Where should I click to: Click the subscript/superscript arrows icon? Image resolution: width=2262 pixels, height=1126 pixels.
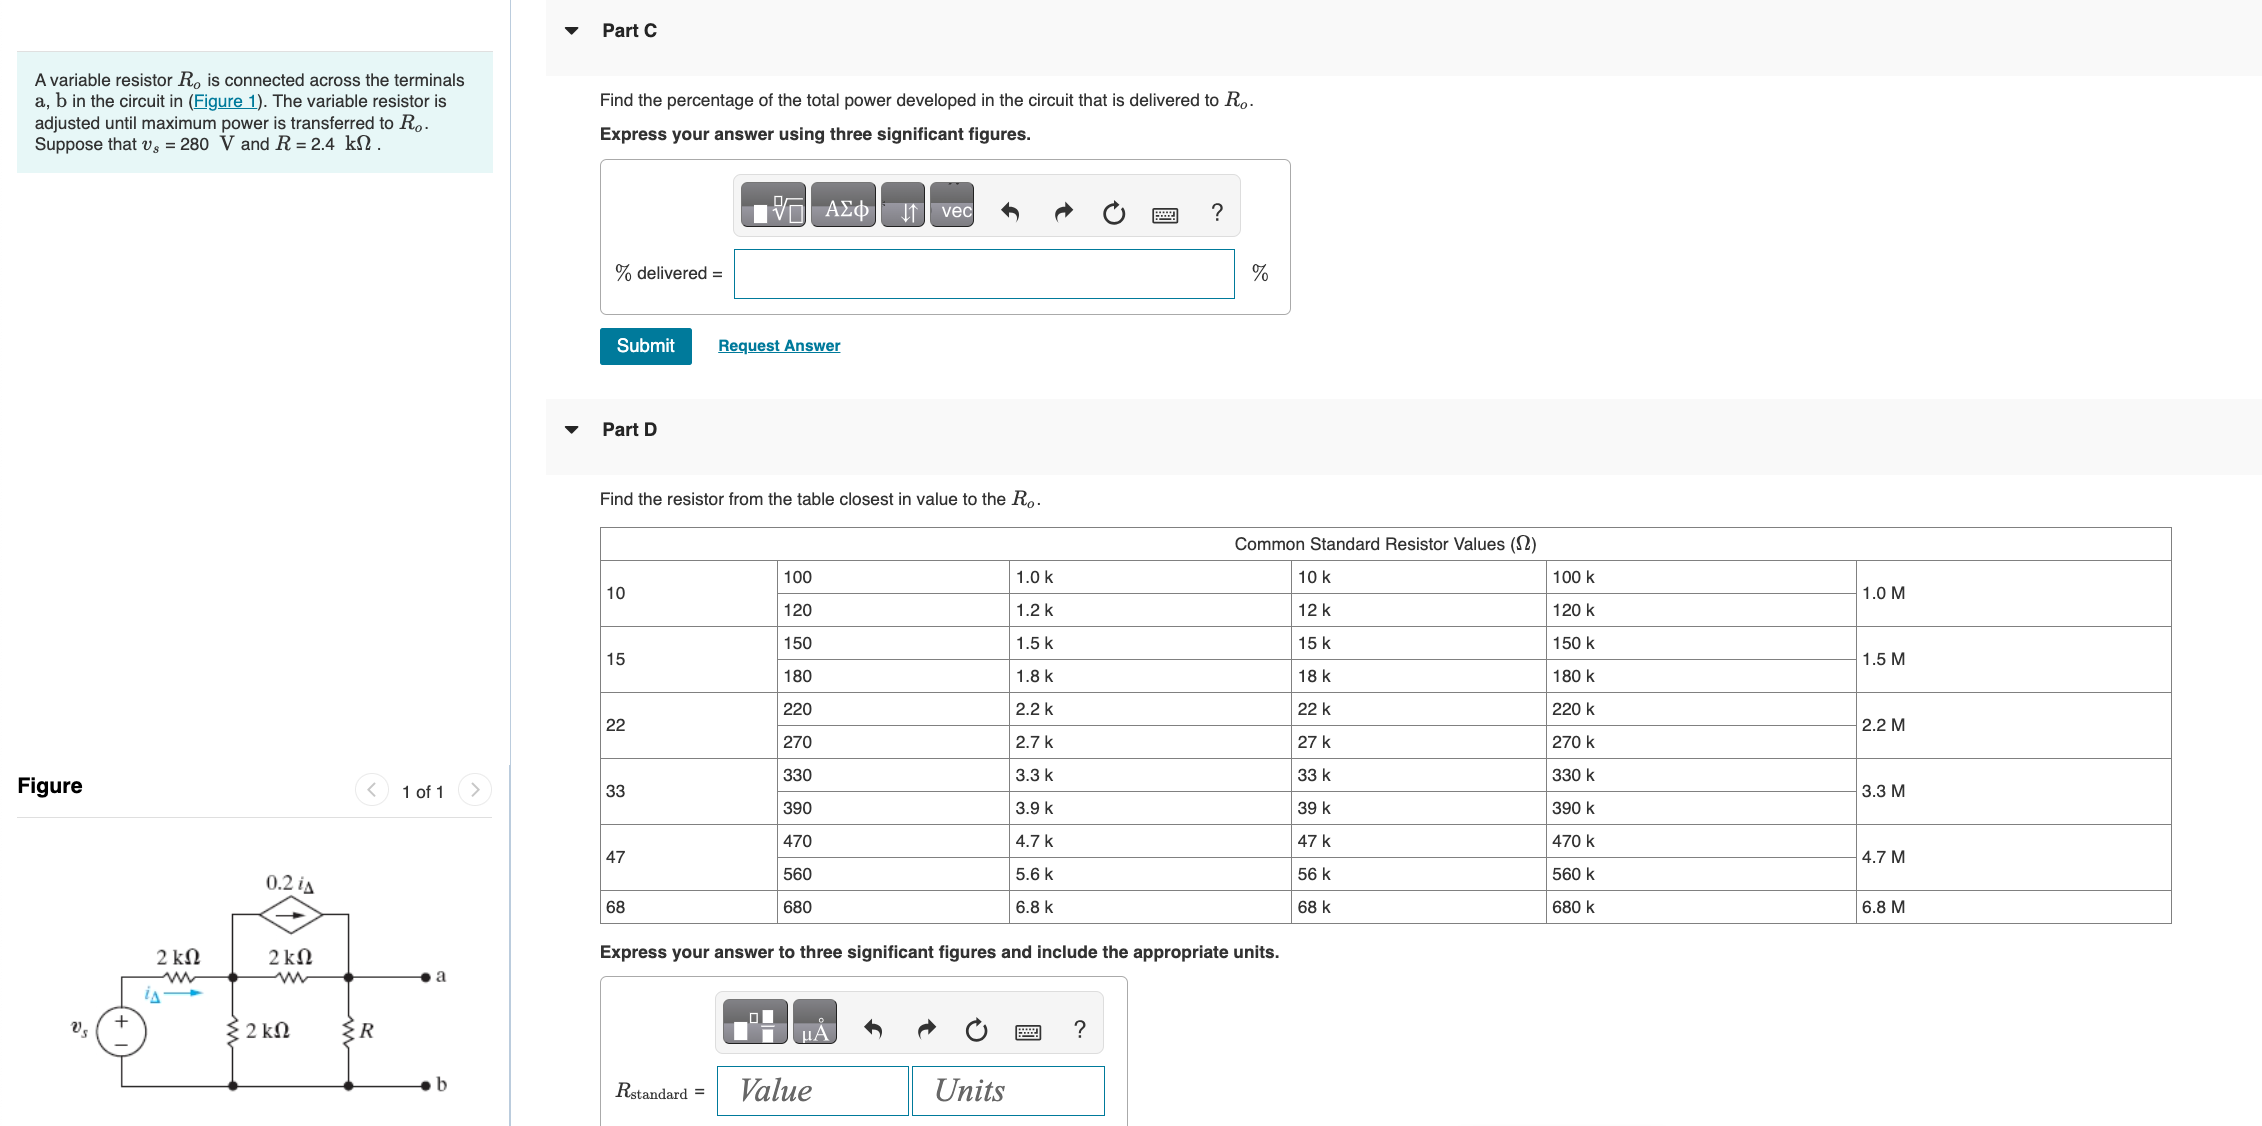(904, 207)
